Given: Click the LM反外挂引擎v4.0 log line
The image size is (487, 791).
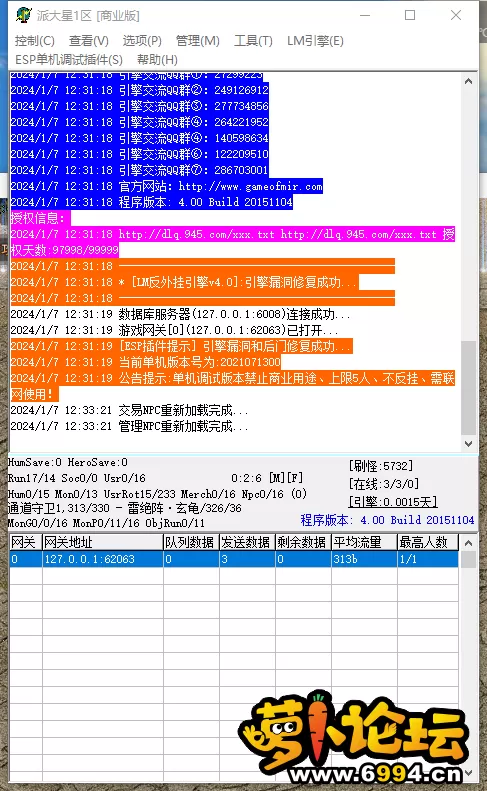Looking at the screenshot, I should [x=184, y=282].
